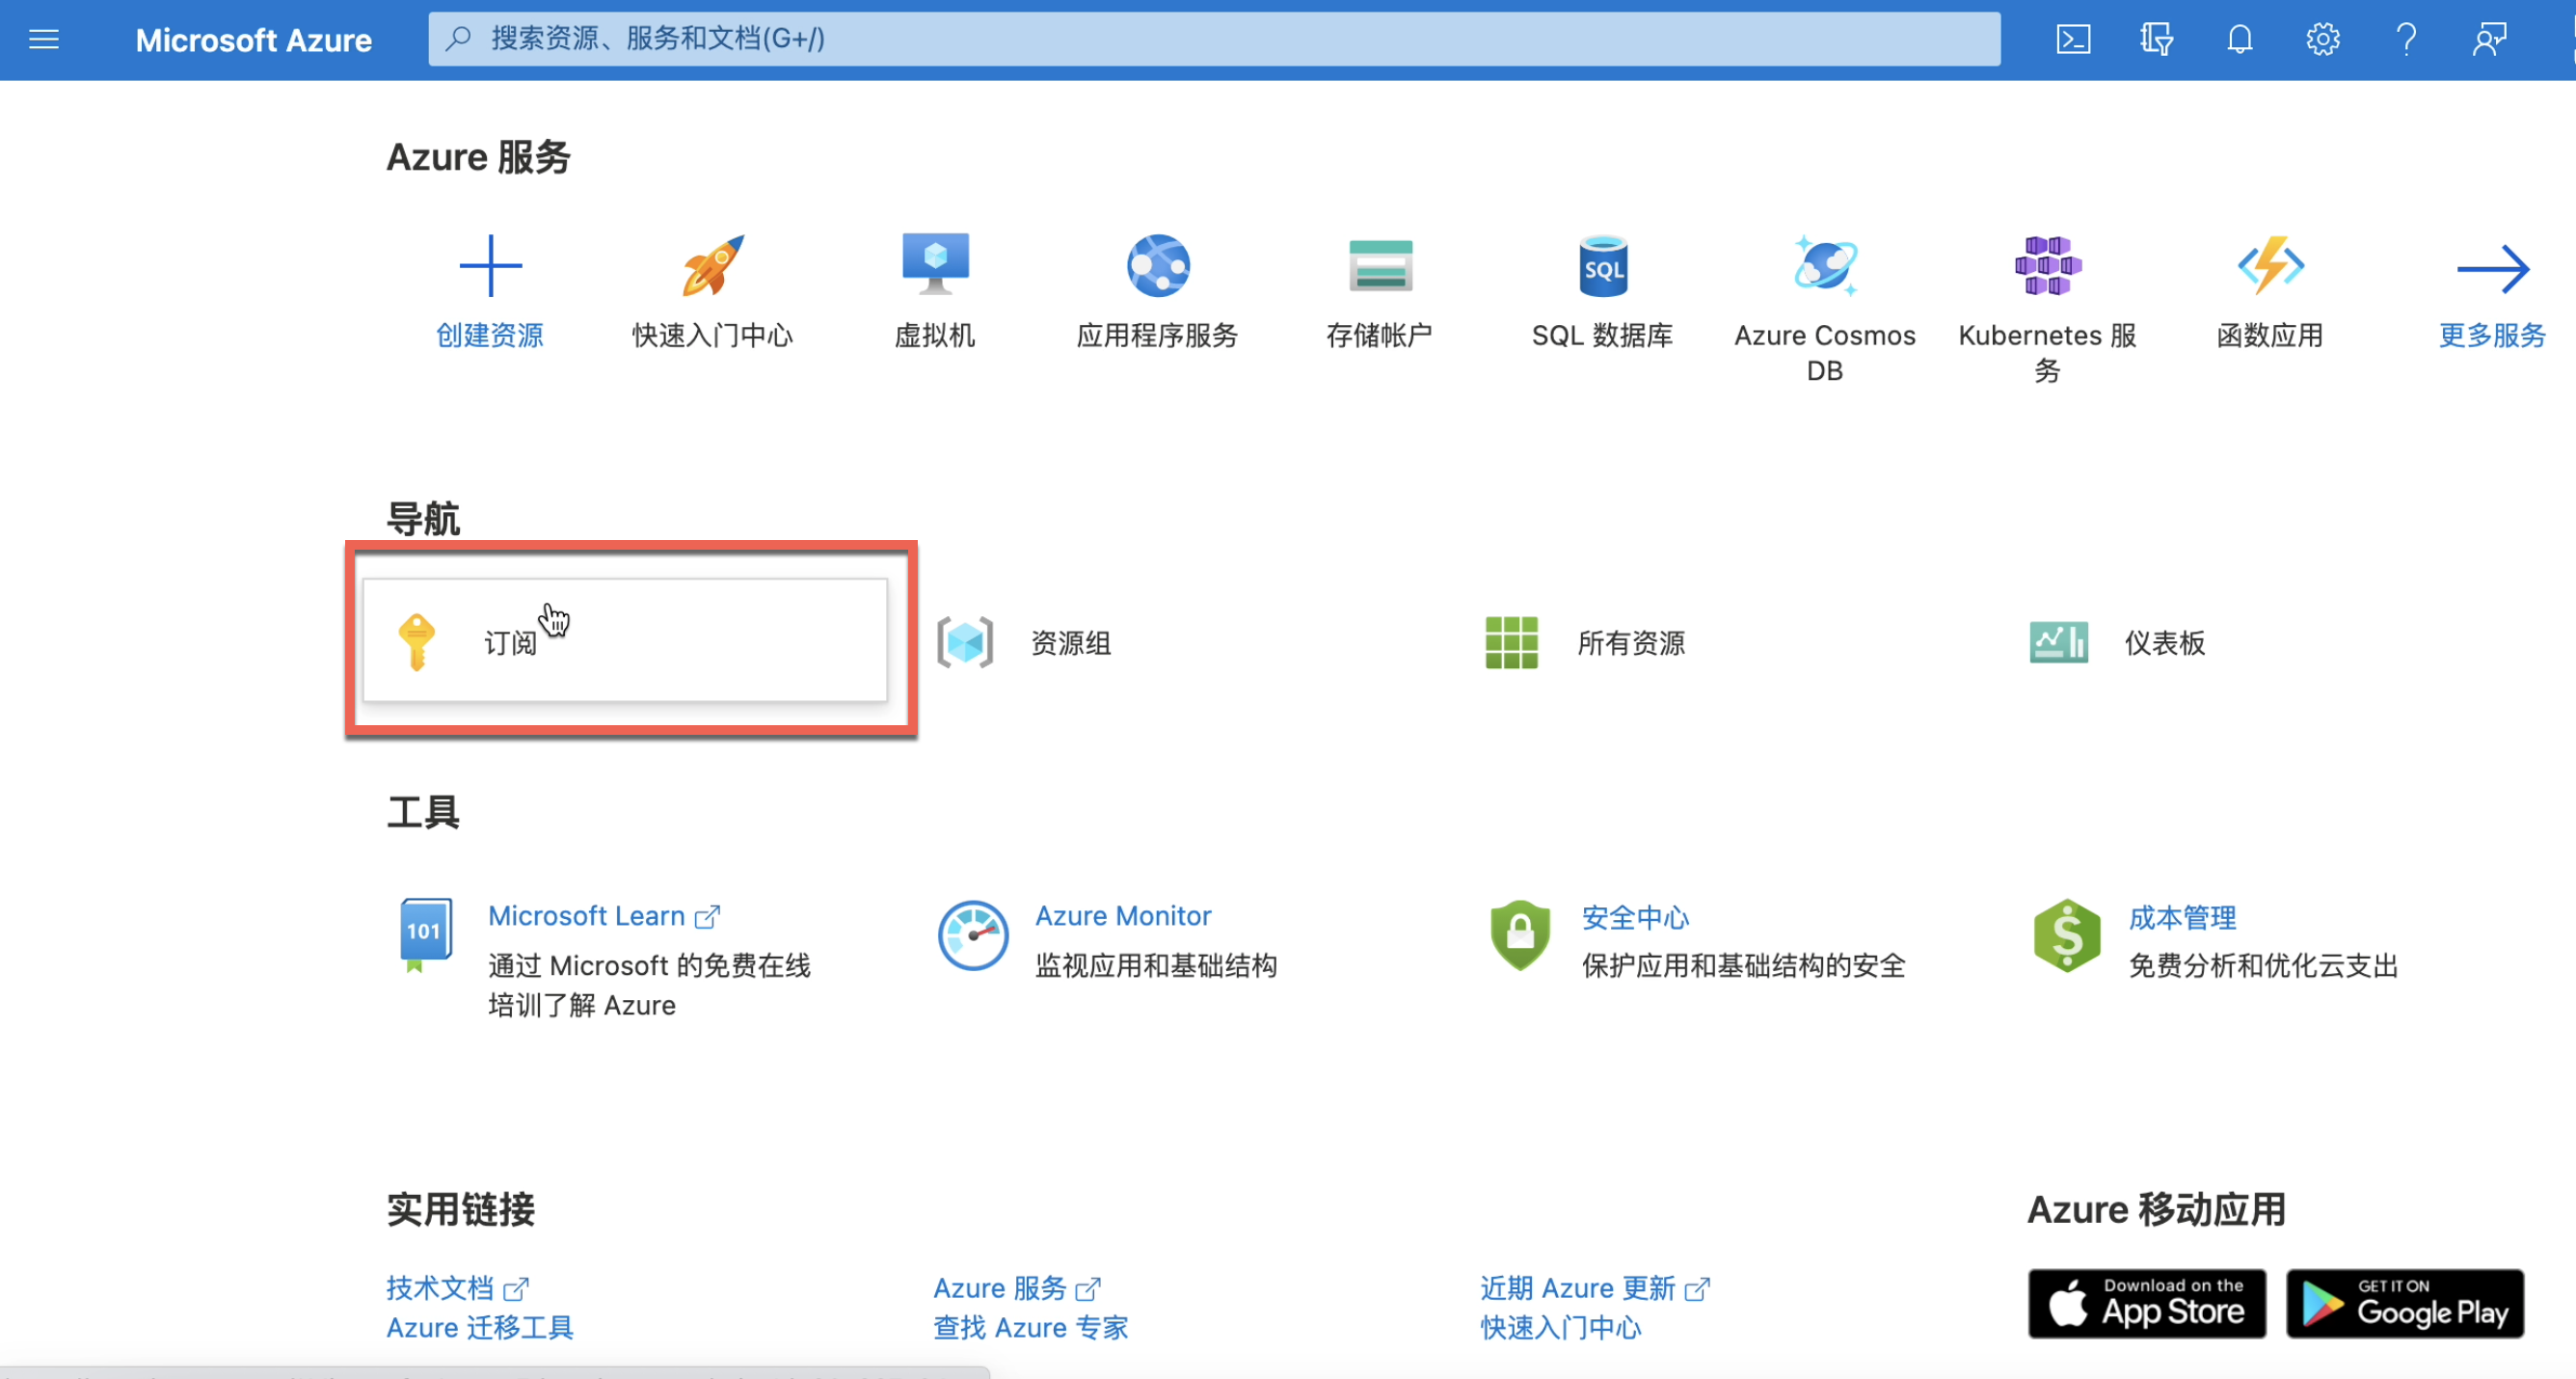Click the App Store download badge
This screenshot has width=2576, height=1379.
(x=2146, y=1304)
